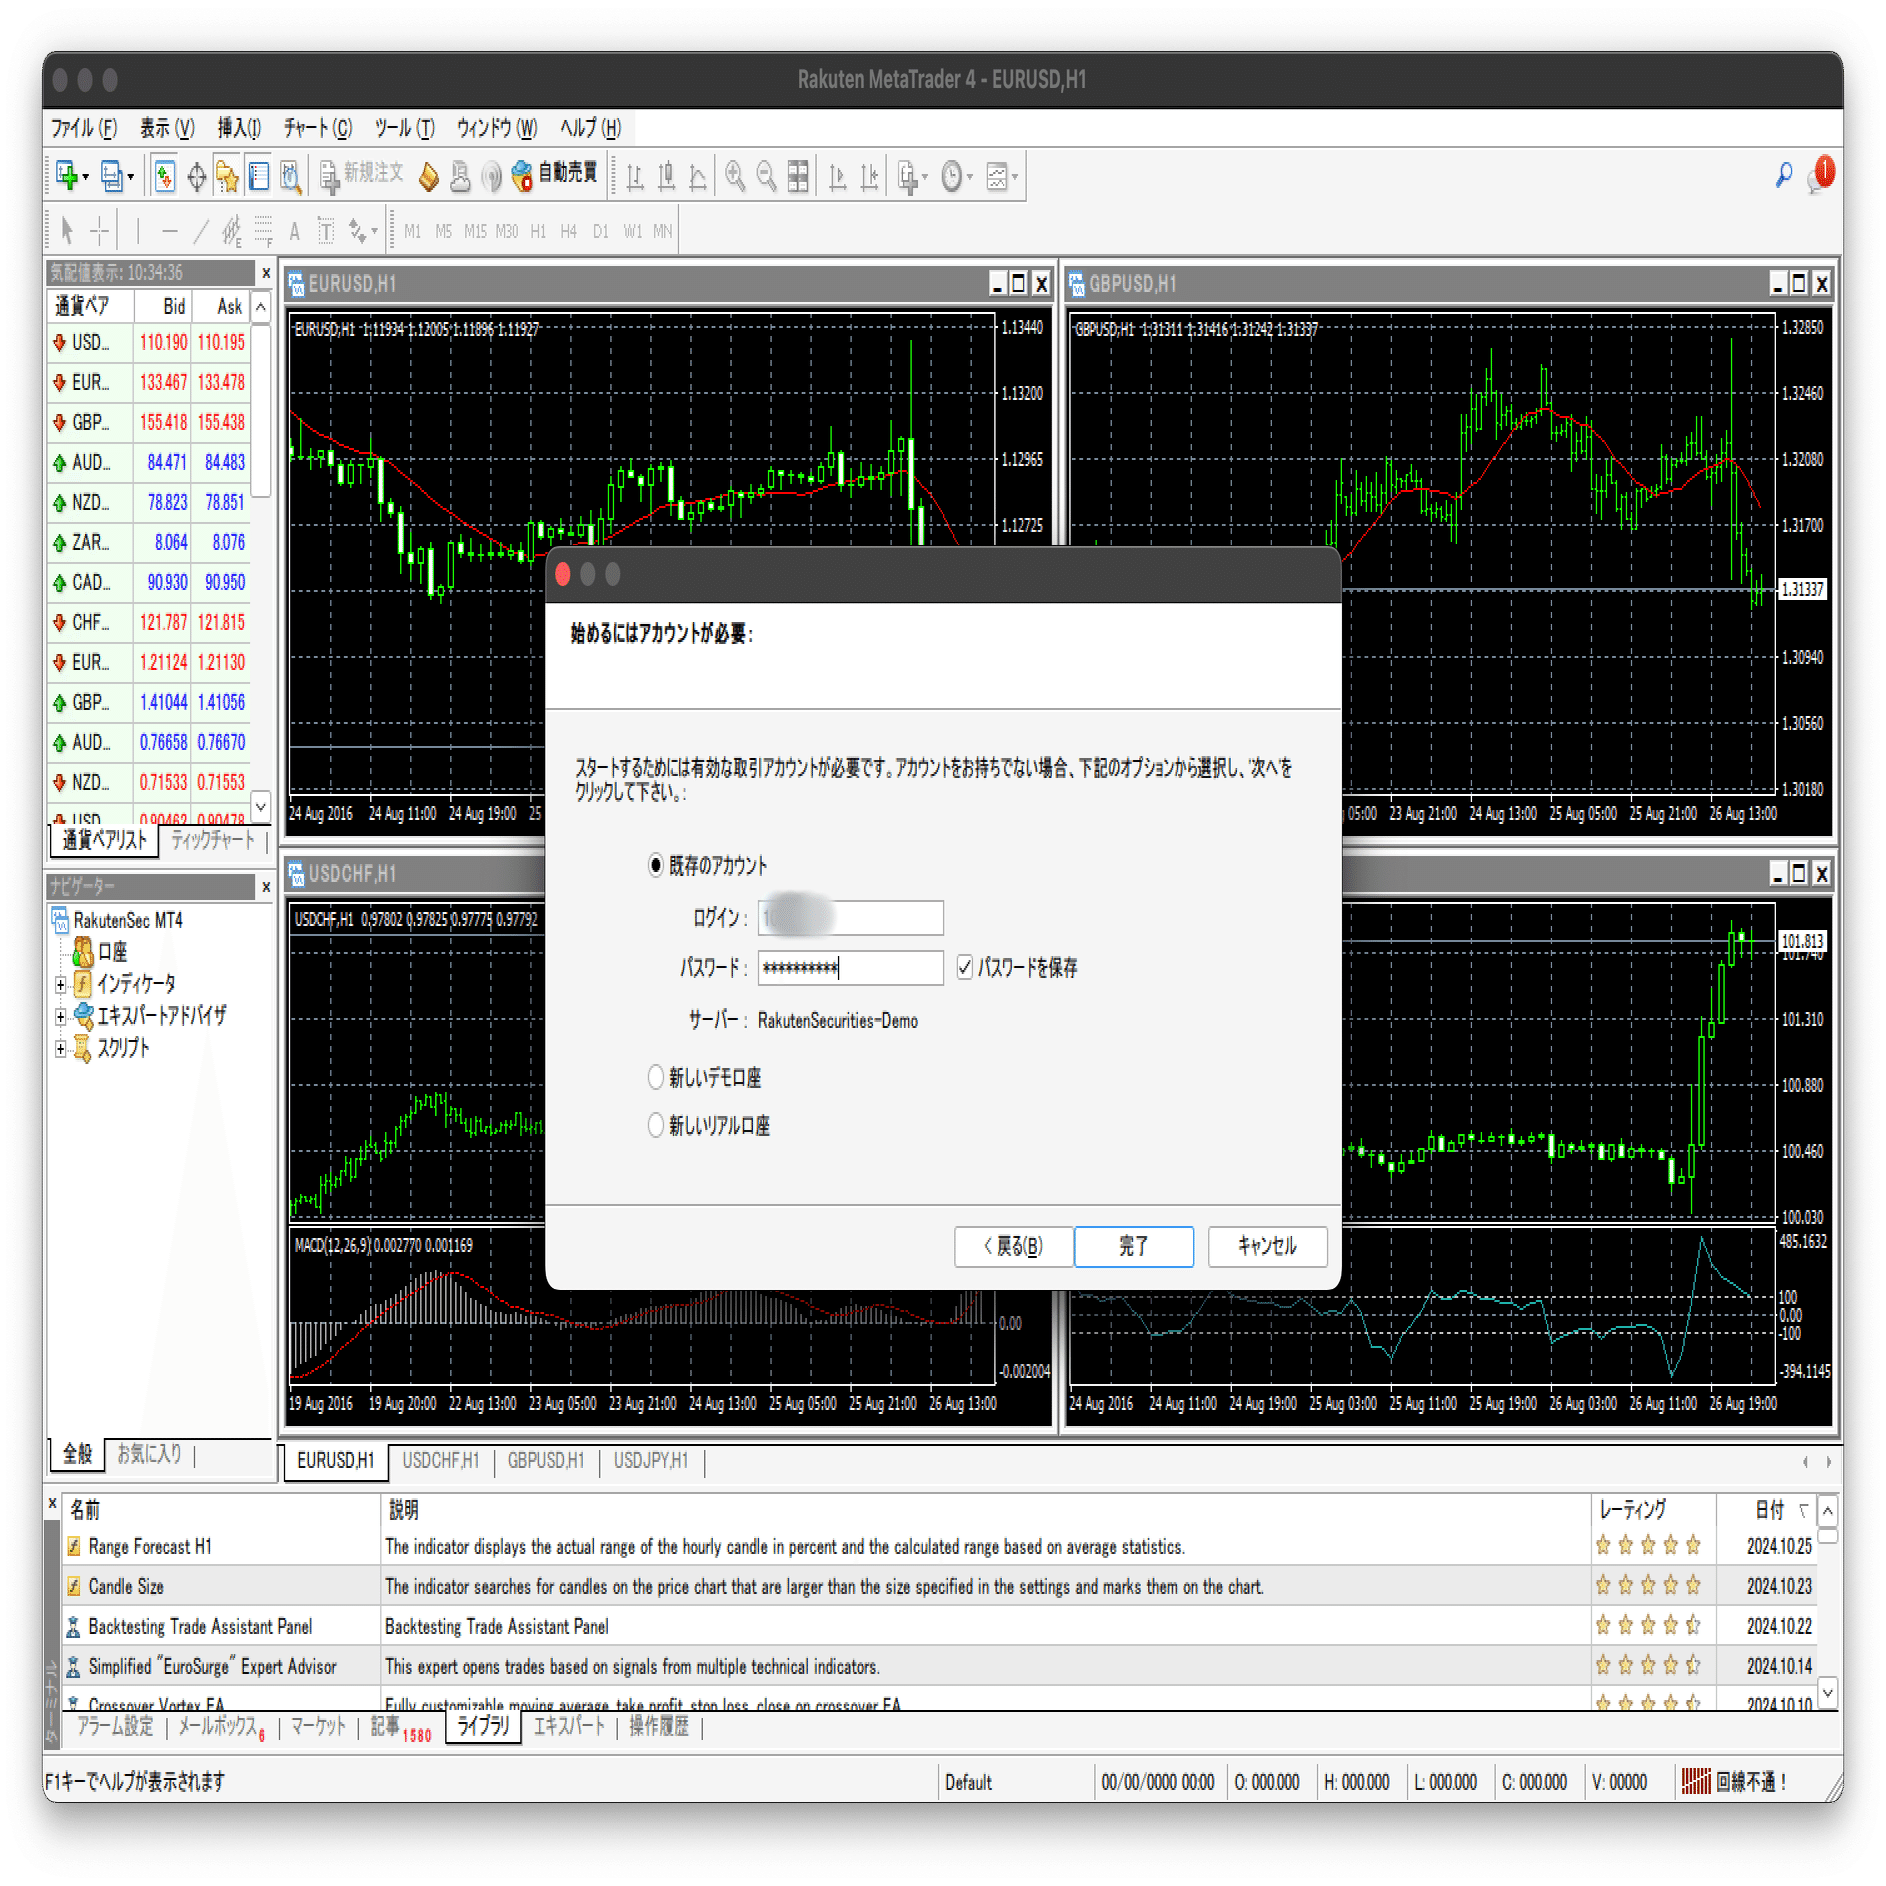Switch to the ティックチャート tab

coord(212,840)
